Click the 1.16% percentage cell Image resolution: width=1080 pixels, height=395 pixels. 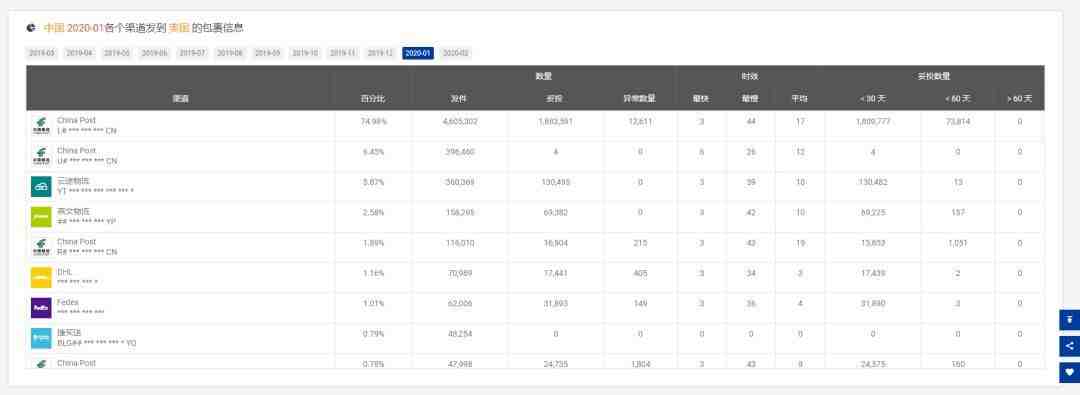click(x=373, y=273)
